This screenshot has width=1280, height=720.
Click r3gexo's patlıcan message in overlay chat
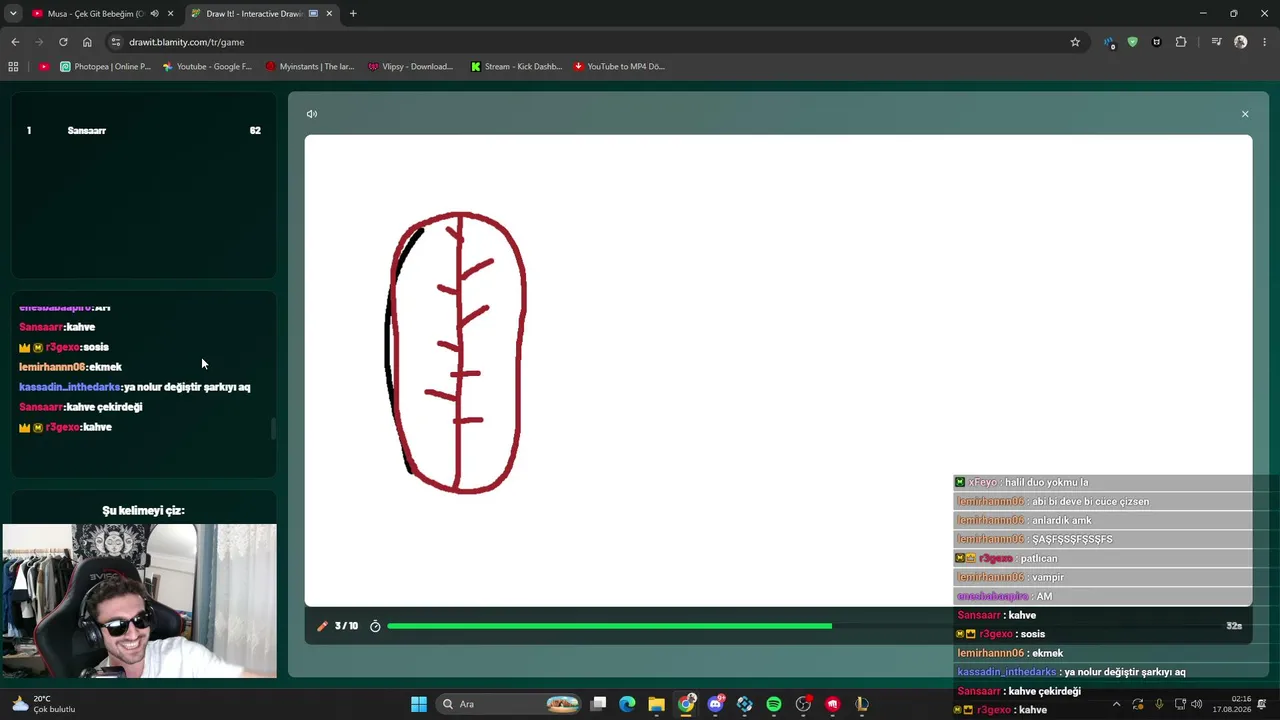[x=1102, y=559]
